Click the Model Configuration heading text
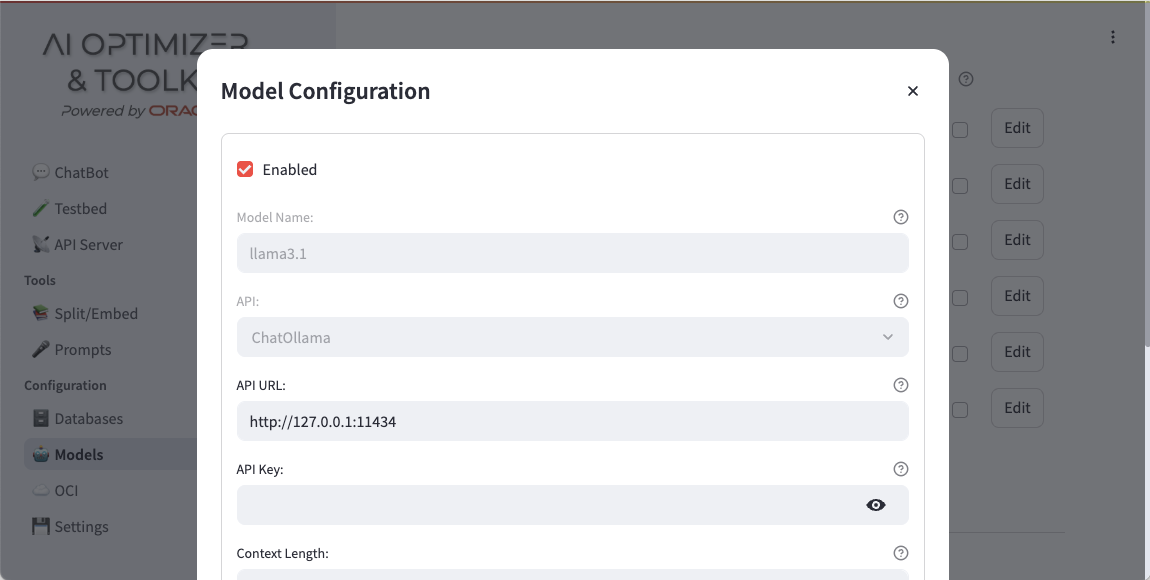 pos(326,91)
